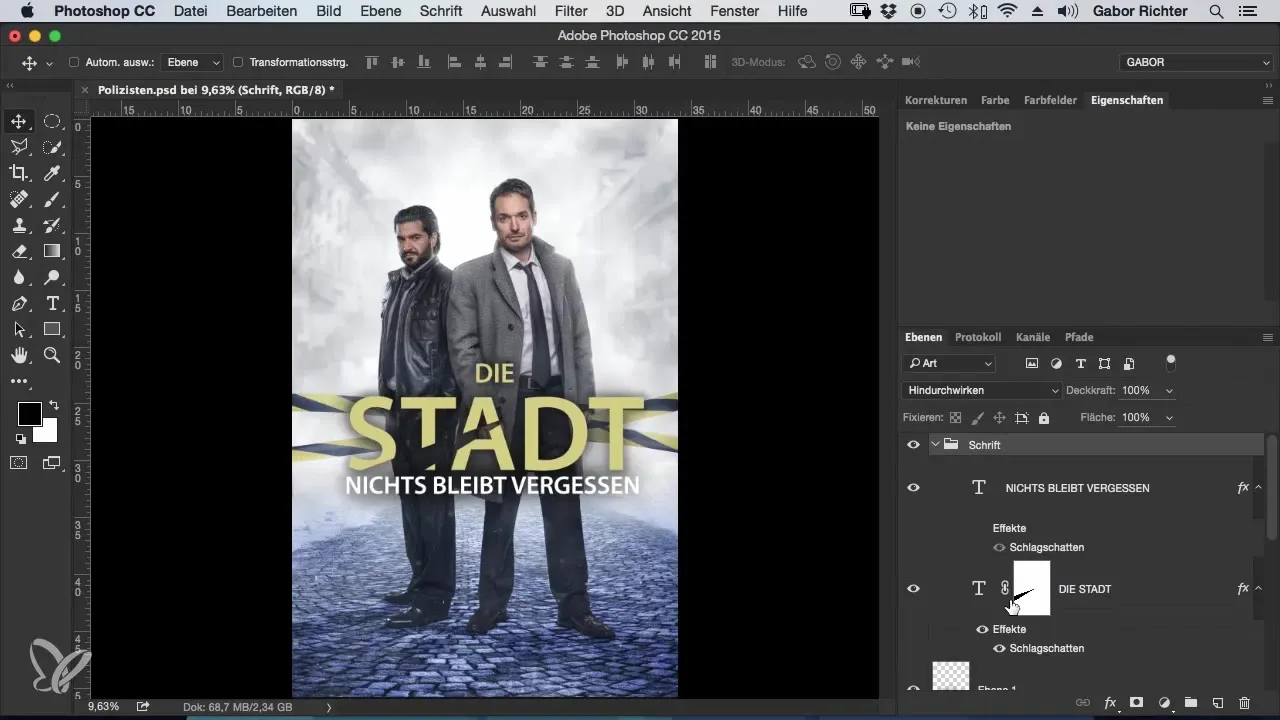Viewport: 1280px width, 720px height.
Task: Lock all attributes padlock icon
Action: [1044, 418]
